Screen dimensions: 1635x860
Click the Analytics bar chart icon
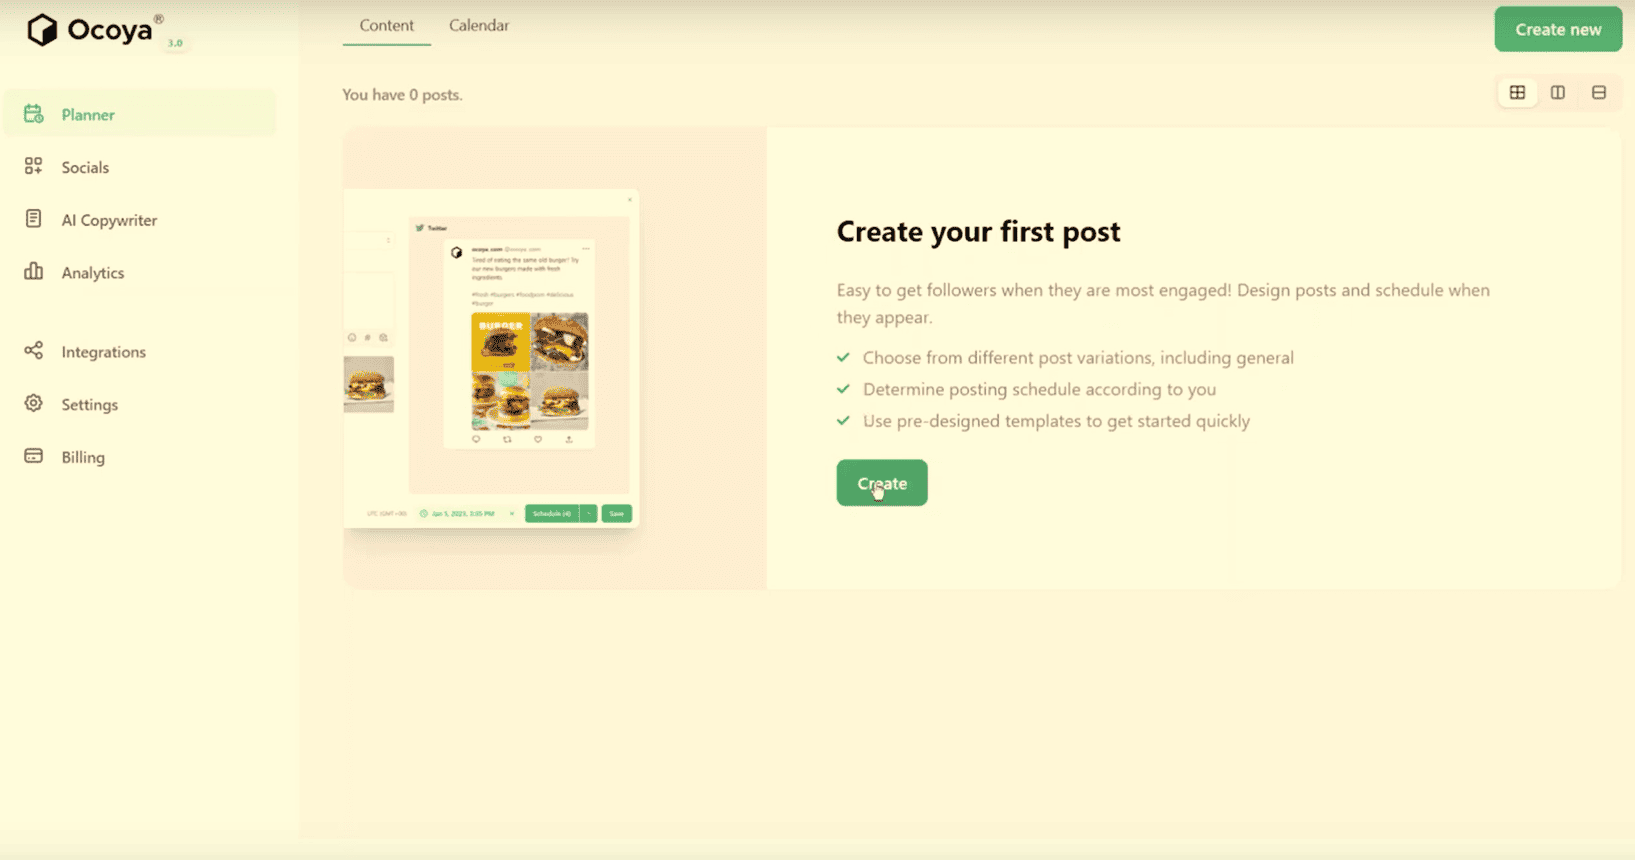34,272
